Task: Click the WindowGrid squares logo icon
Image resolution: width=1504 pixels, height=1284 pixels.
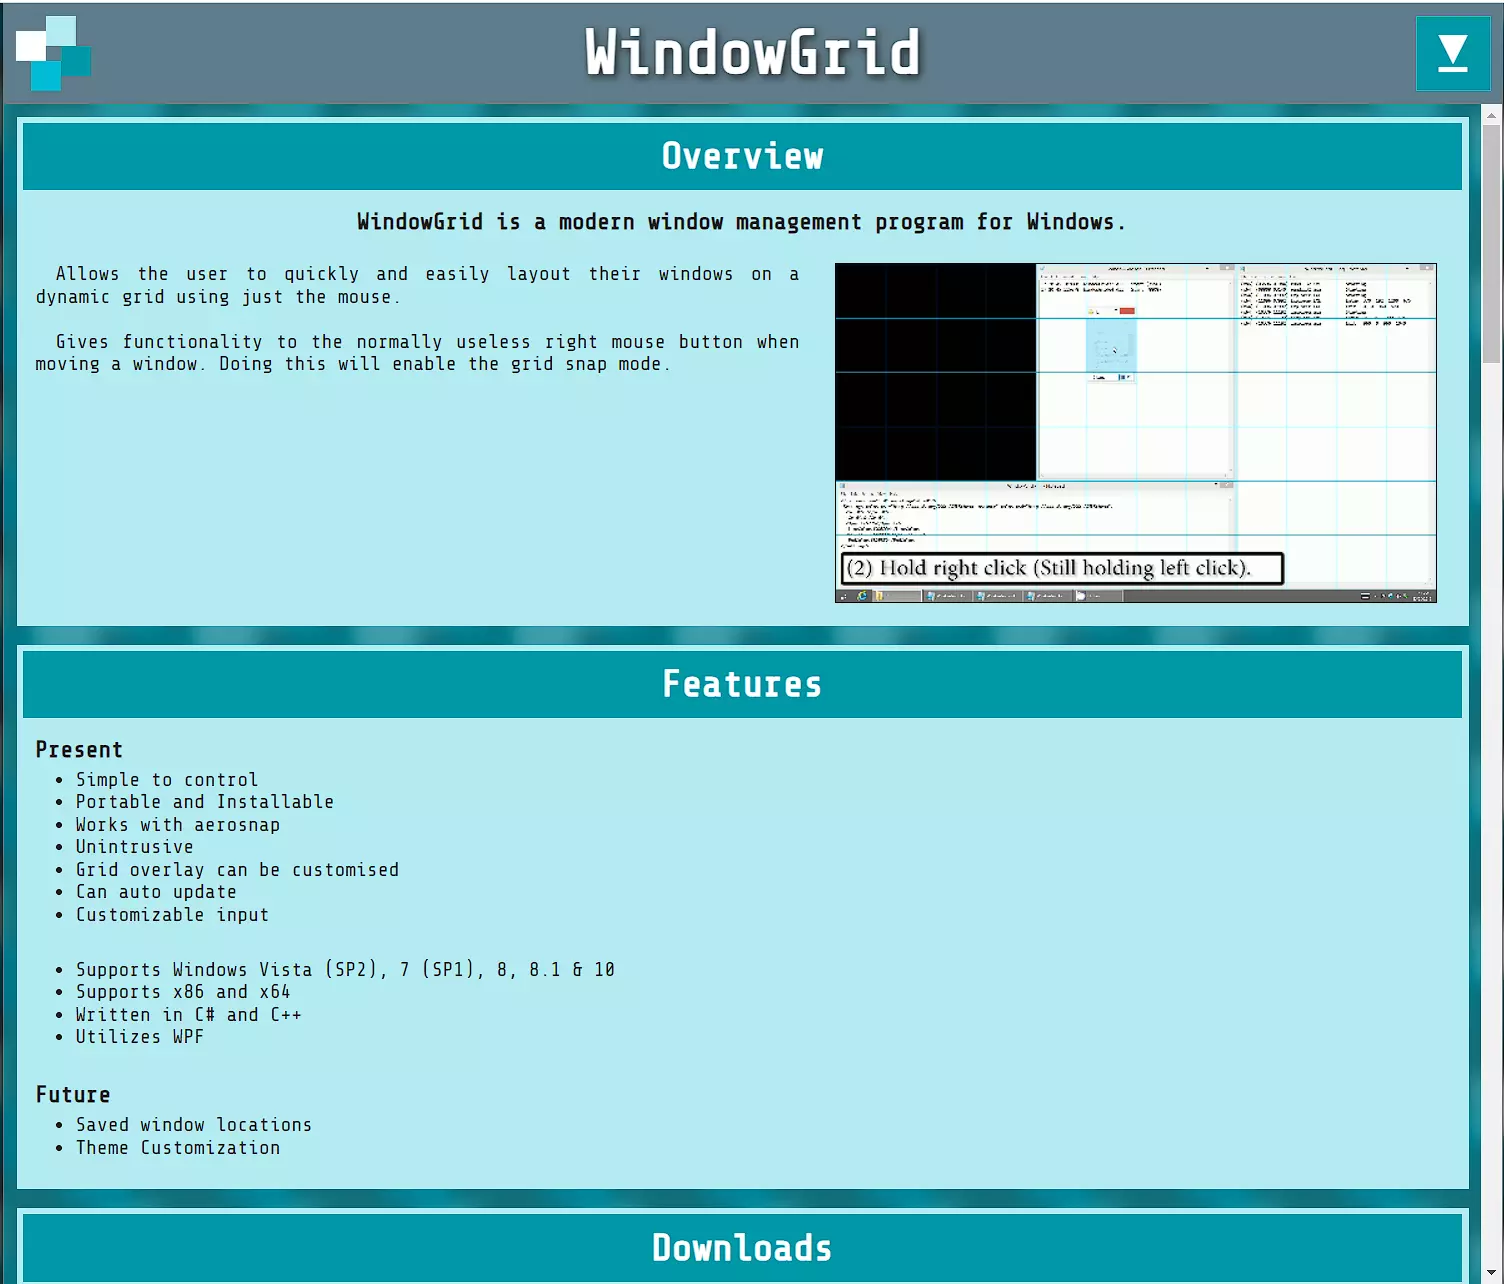Action: click(x=53, y=53)
